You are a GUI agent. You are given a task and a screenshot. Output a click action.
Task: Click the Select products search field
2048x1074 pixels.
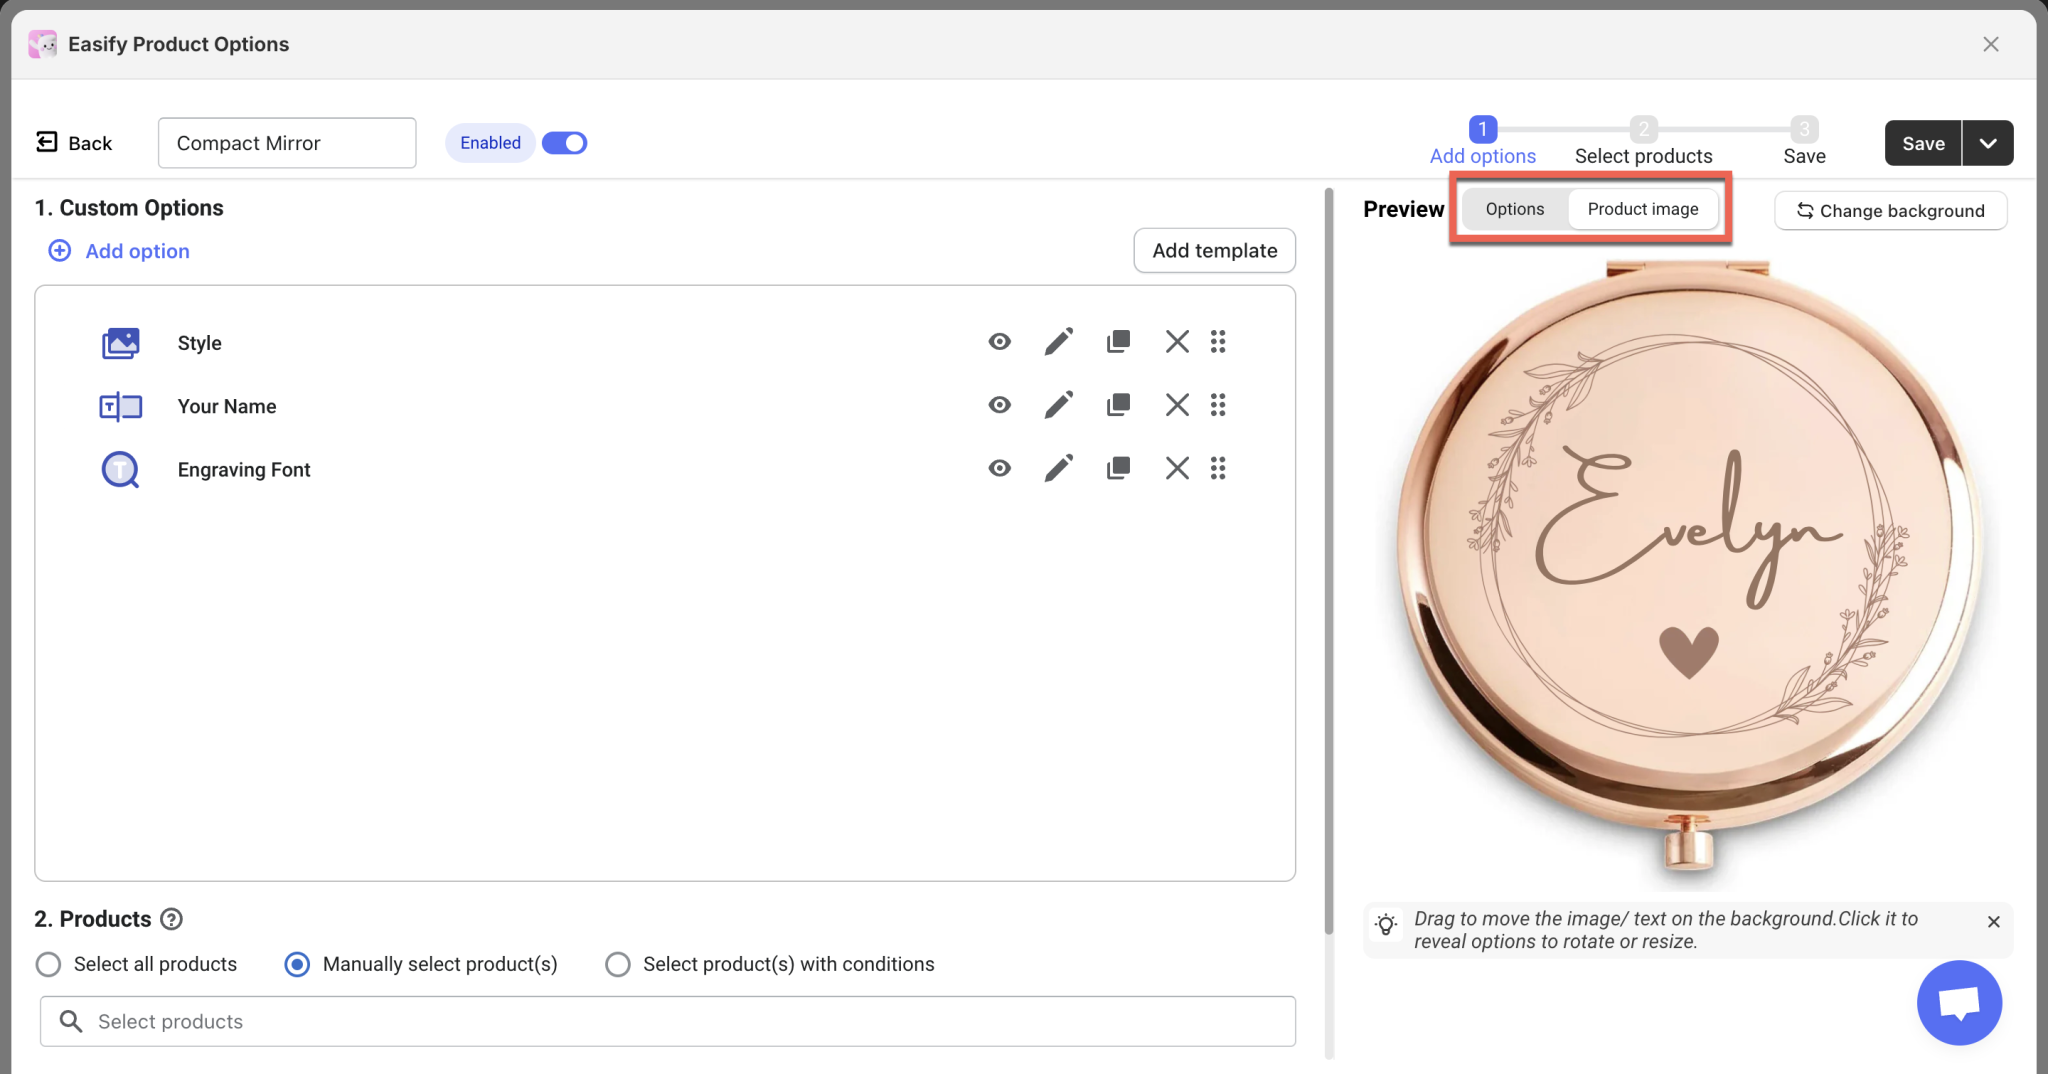[x=667, y=1021]
